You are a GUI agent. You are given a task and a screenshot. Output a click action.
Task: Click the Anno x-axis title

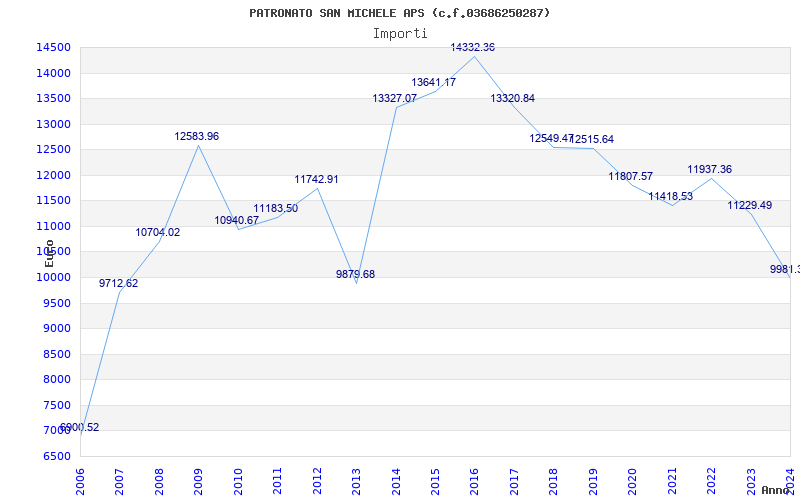click(775, 490)
